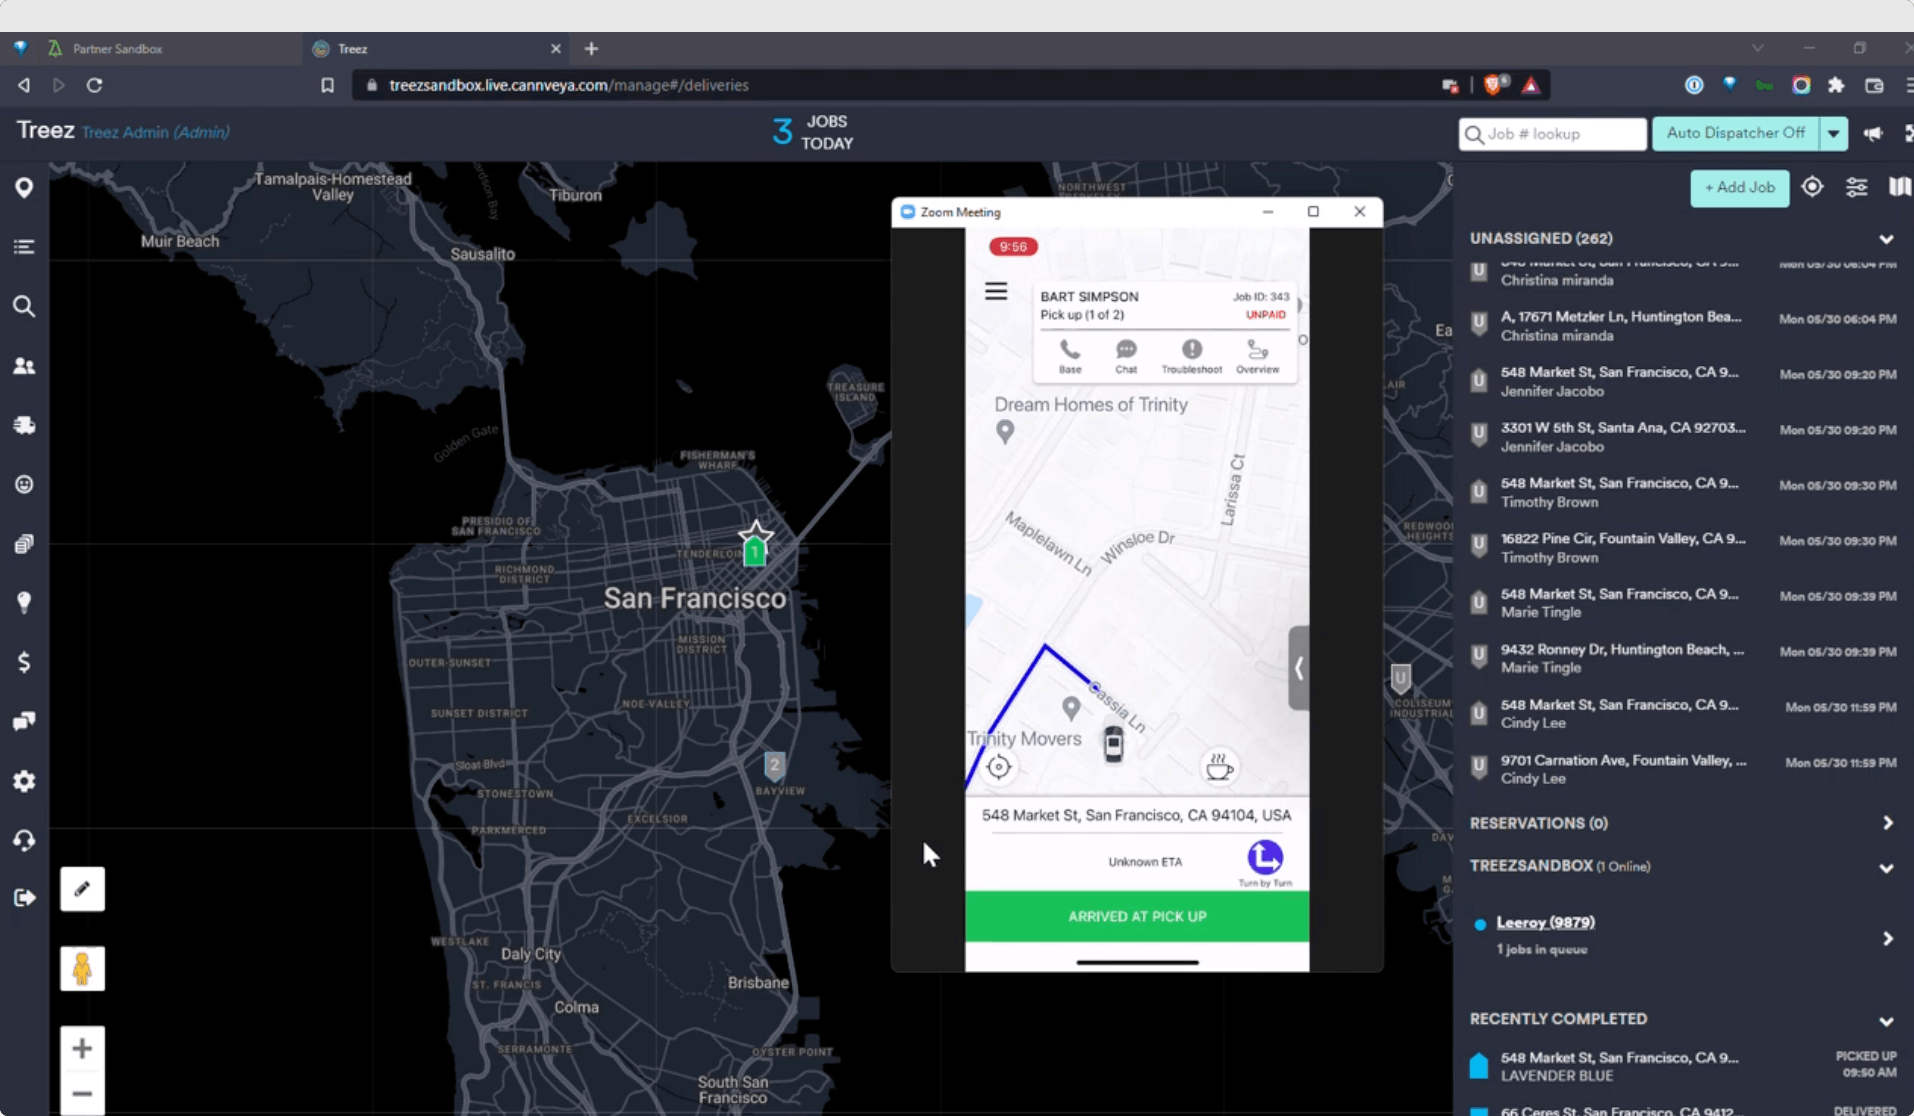Open Chat in the driver app card
The image size is (1914, 1116).
(1126, 356)
